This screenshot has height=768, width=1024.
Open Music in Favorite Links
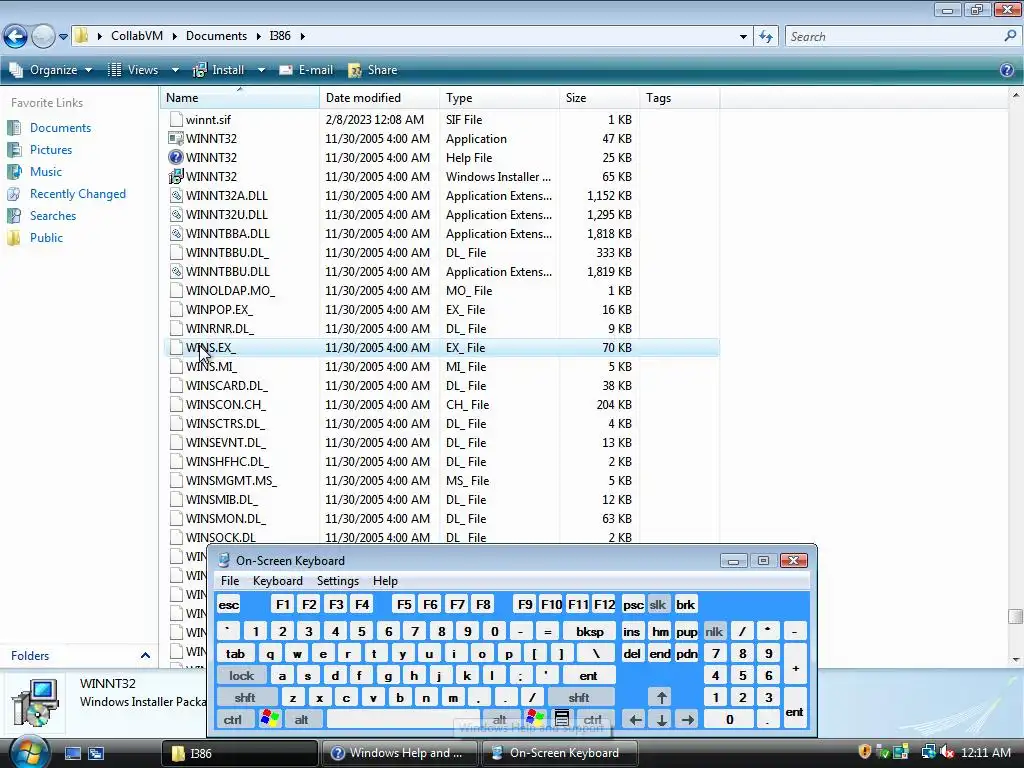[x=46, y=172]
